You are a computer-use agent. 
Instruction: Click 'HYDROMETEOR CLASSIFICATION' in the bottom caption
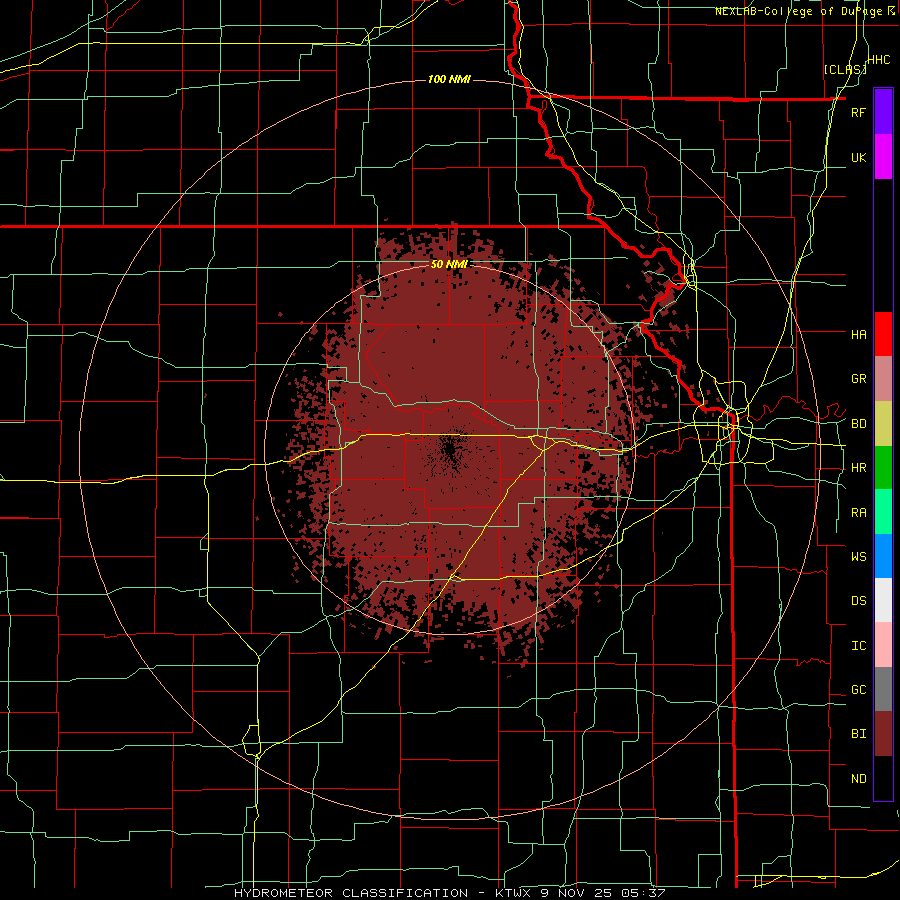[351, 893]
